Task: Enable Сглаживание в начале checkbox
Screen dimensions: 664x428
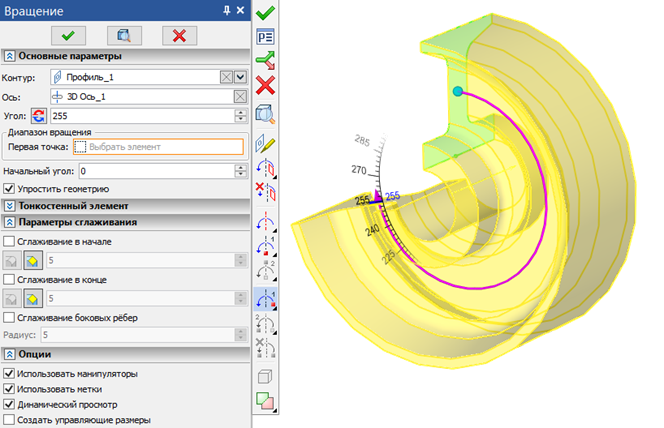Action: click(x=10, y=241)
